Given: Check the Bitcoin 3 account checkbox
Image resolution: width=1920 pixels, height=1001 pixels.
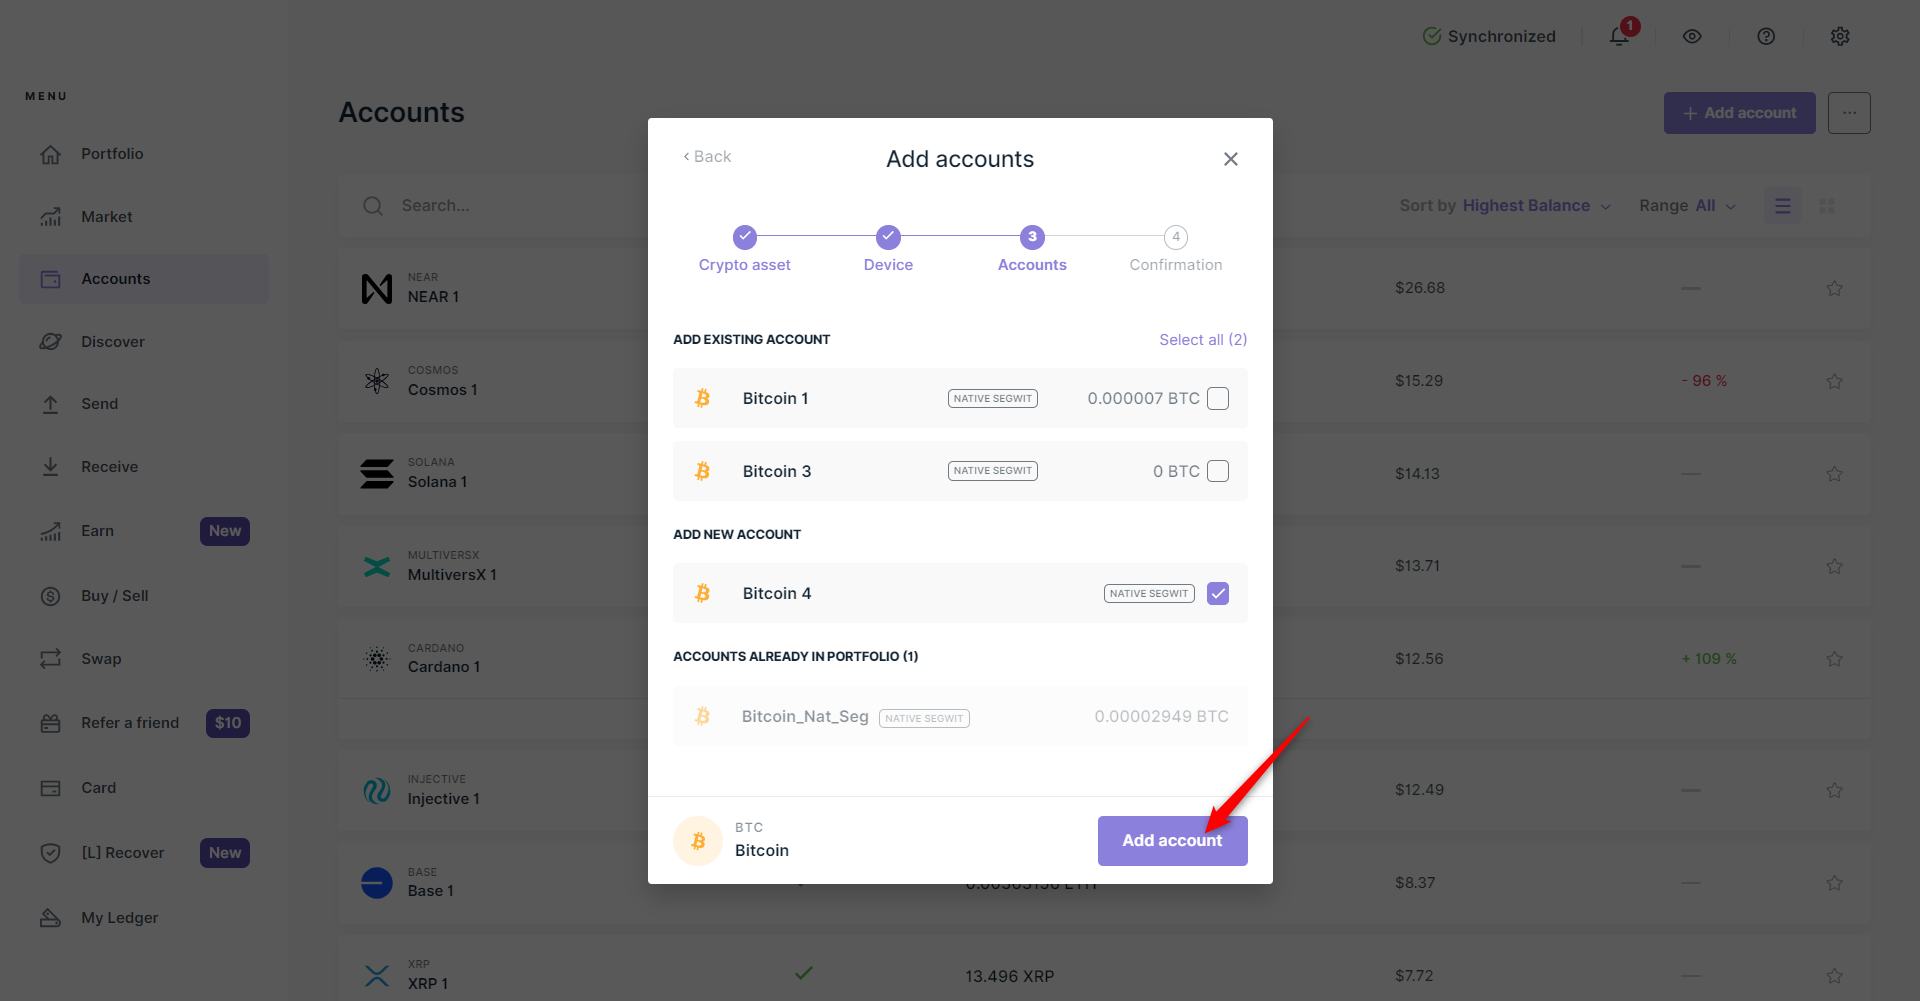Looking at the screenshot, I should 1218,471.
